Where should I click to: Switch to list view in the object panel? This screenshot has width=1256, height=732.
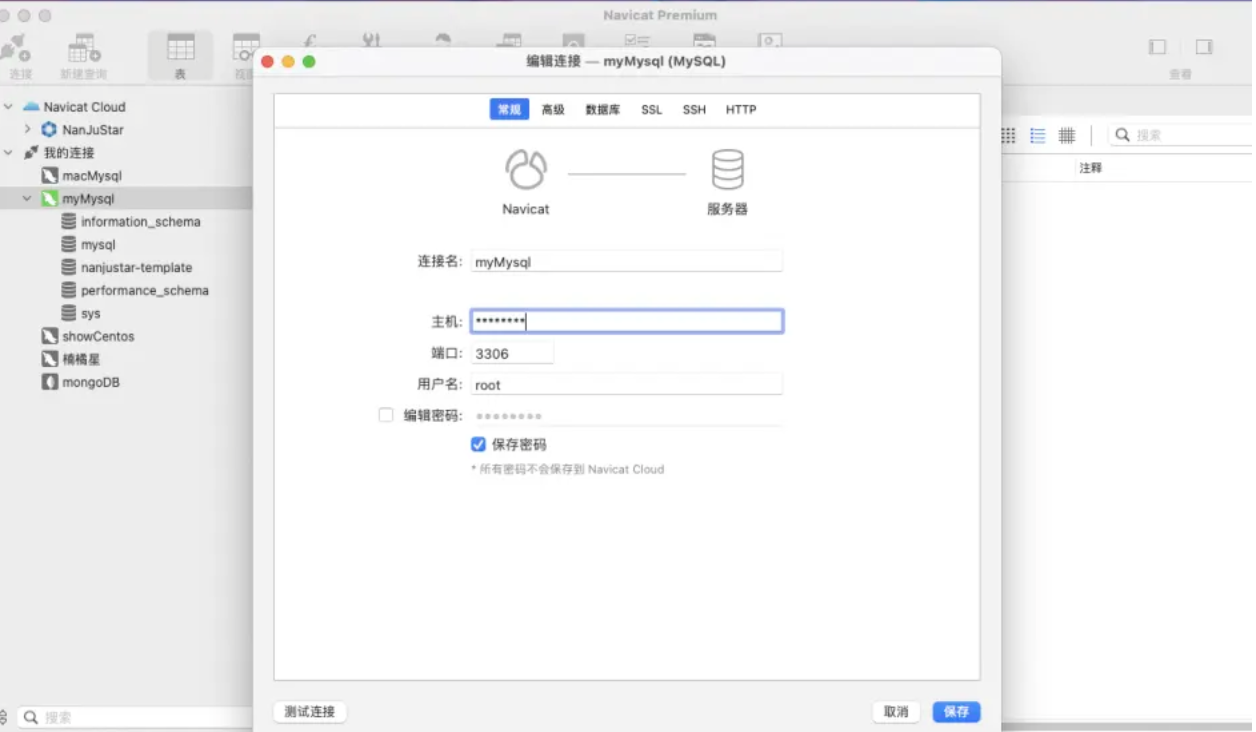(1037, 135)
